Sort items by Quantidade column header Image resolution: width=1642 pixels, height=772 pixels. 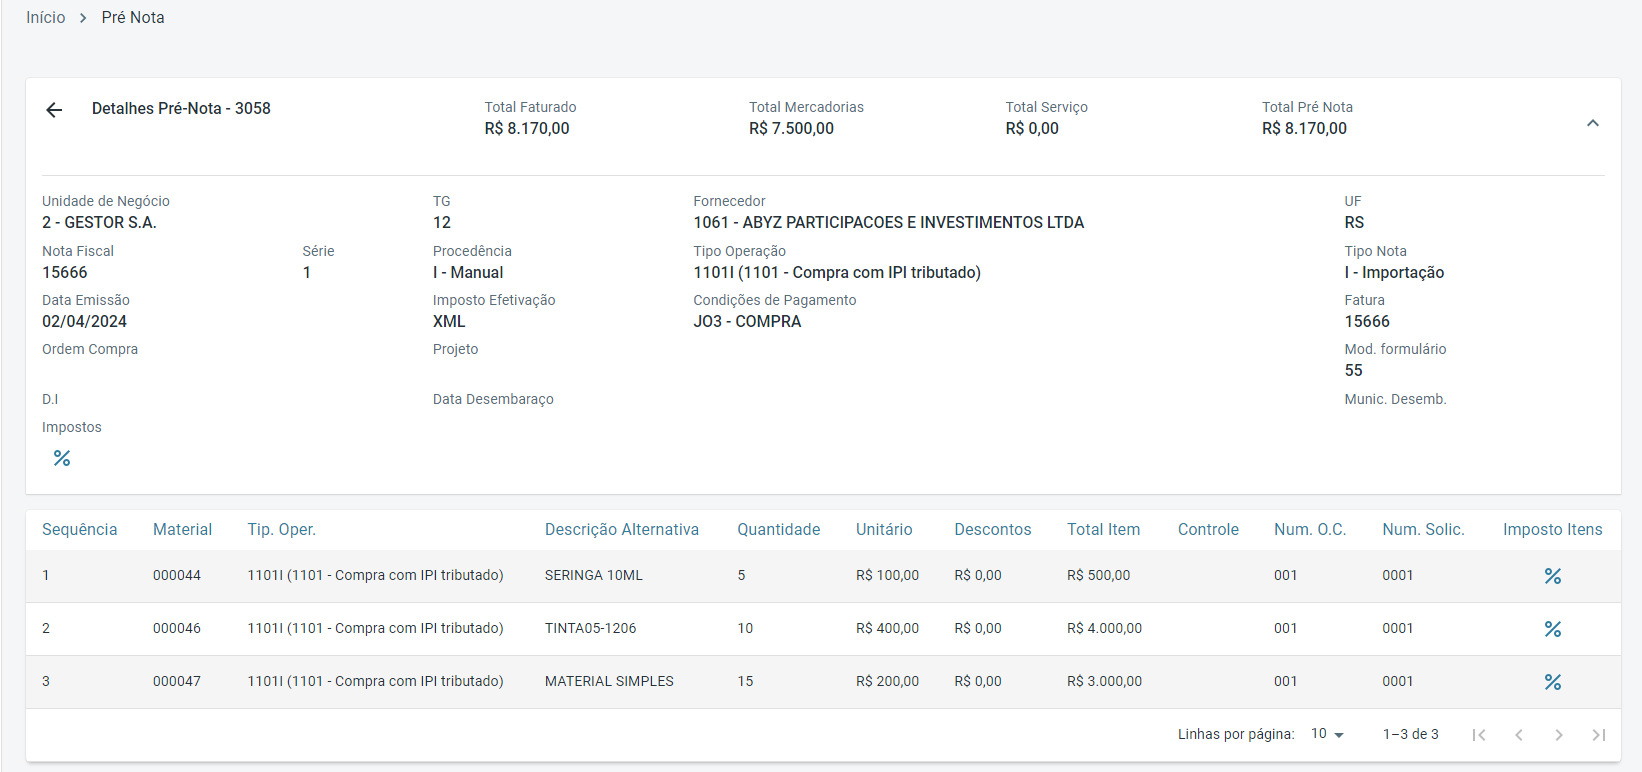point(778,530)
